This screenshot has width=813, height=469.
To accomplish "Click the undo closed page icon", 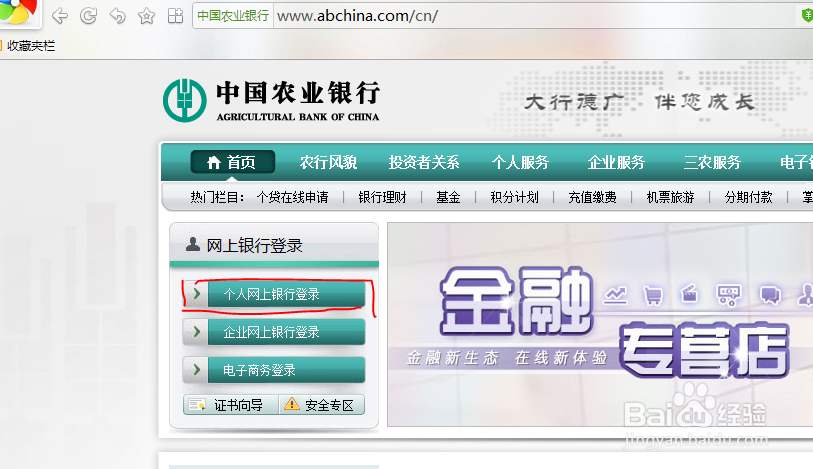I will pyautogui.click(x=118, y=16).
